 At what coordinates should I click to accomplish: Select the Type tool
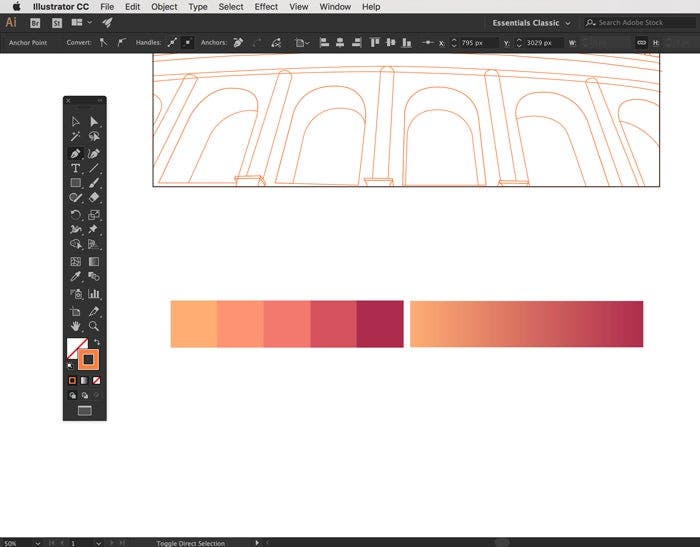(x=75, y=168)
